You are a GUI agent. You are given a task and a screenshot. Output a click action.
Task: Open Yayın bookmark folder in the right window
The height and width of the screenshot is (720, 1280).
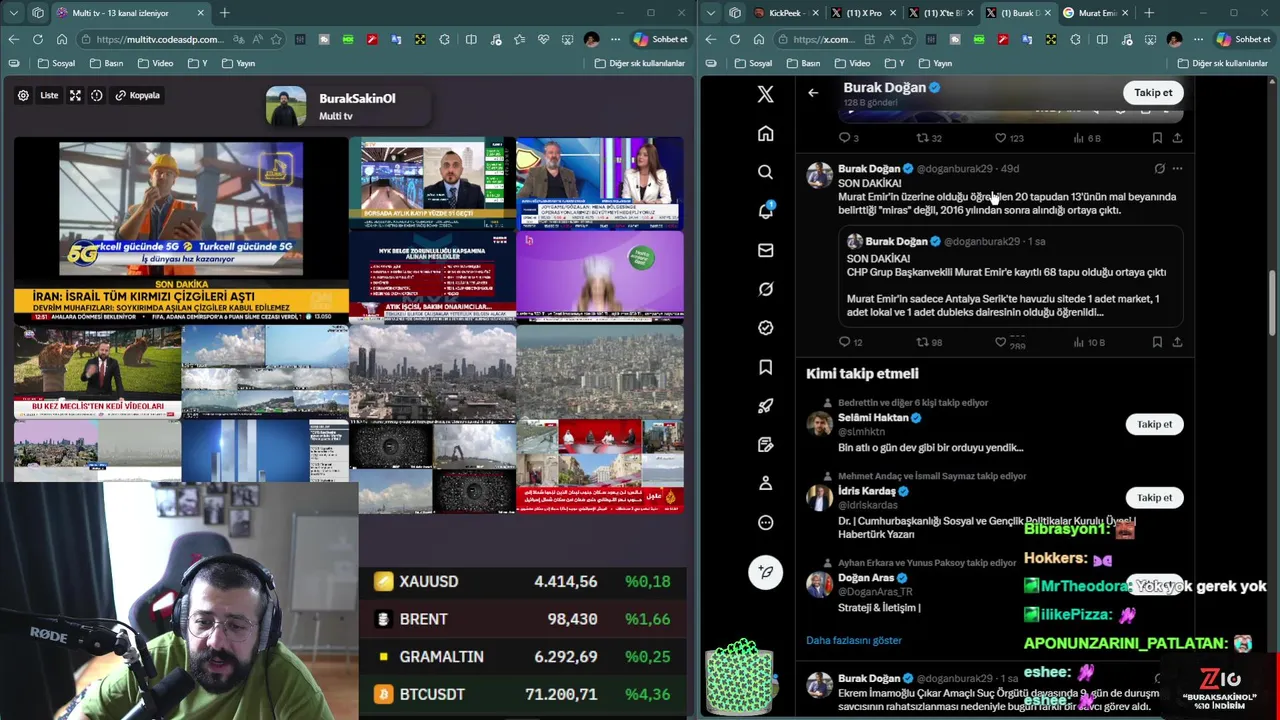pos(935,63)
